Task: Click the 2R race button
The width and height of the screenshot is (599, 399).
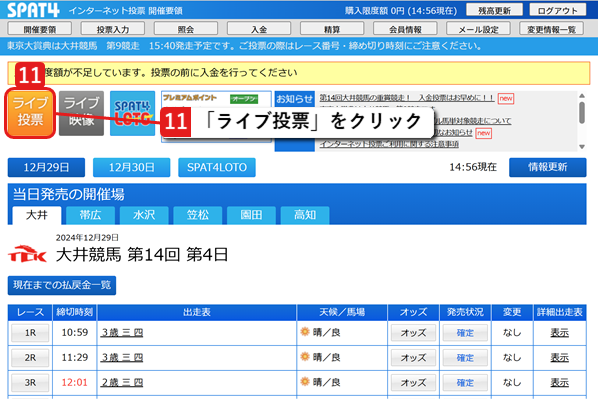Action: (x=30, y=358)
